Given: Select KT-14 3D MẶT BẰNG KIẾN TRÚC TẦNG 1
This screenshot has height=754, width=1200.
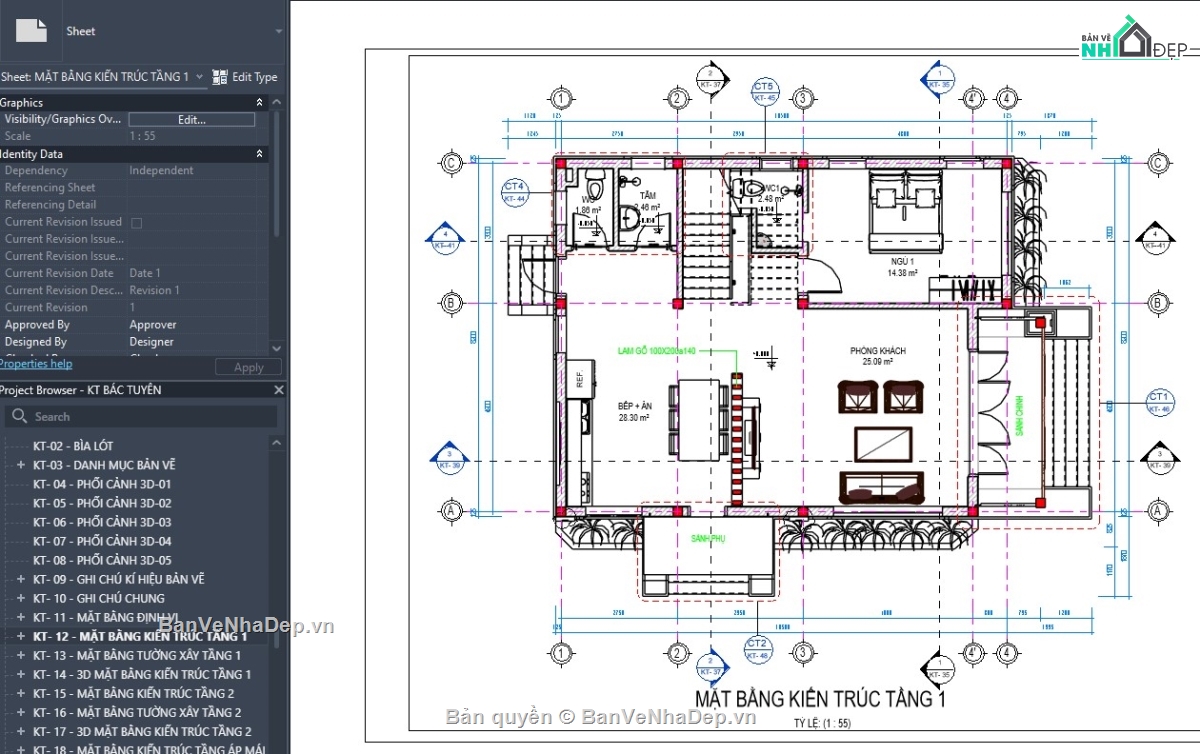Looking at the screenshot, I should coord(142,674).
